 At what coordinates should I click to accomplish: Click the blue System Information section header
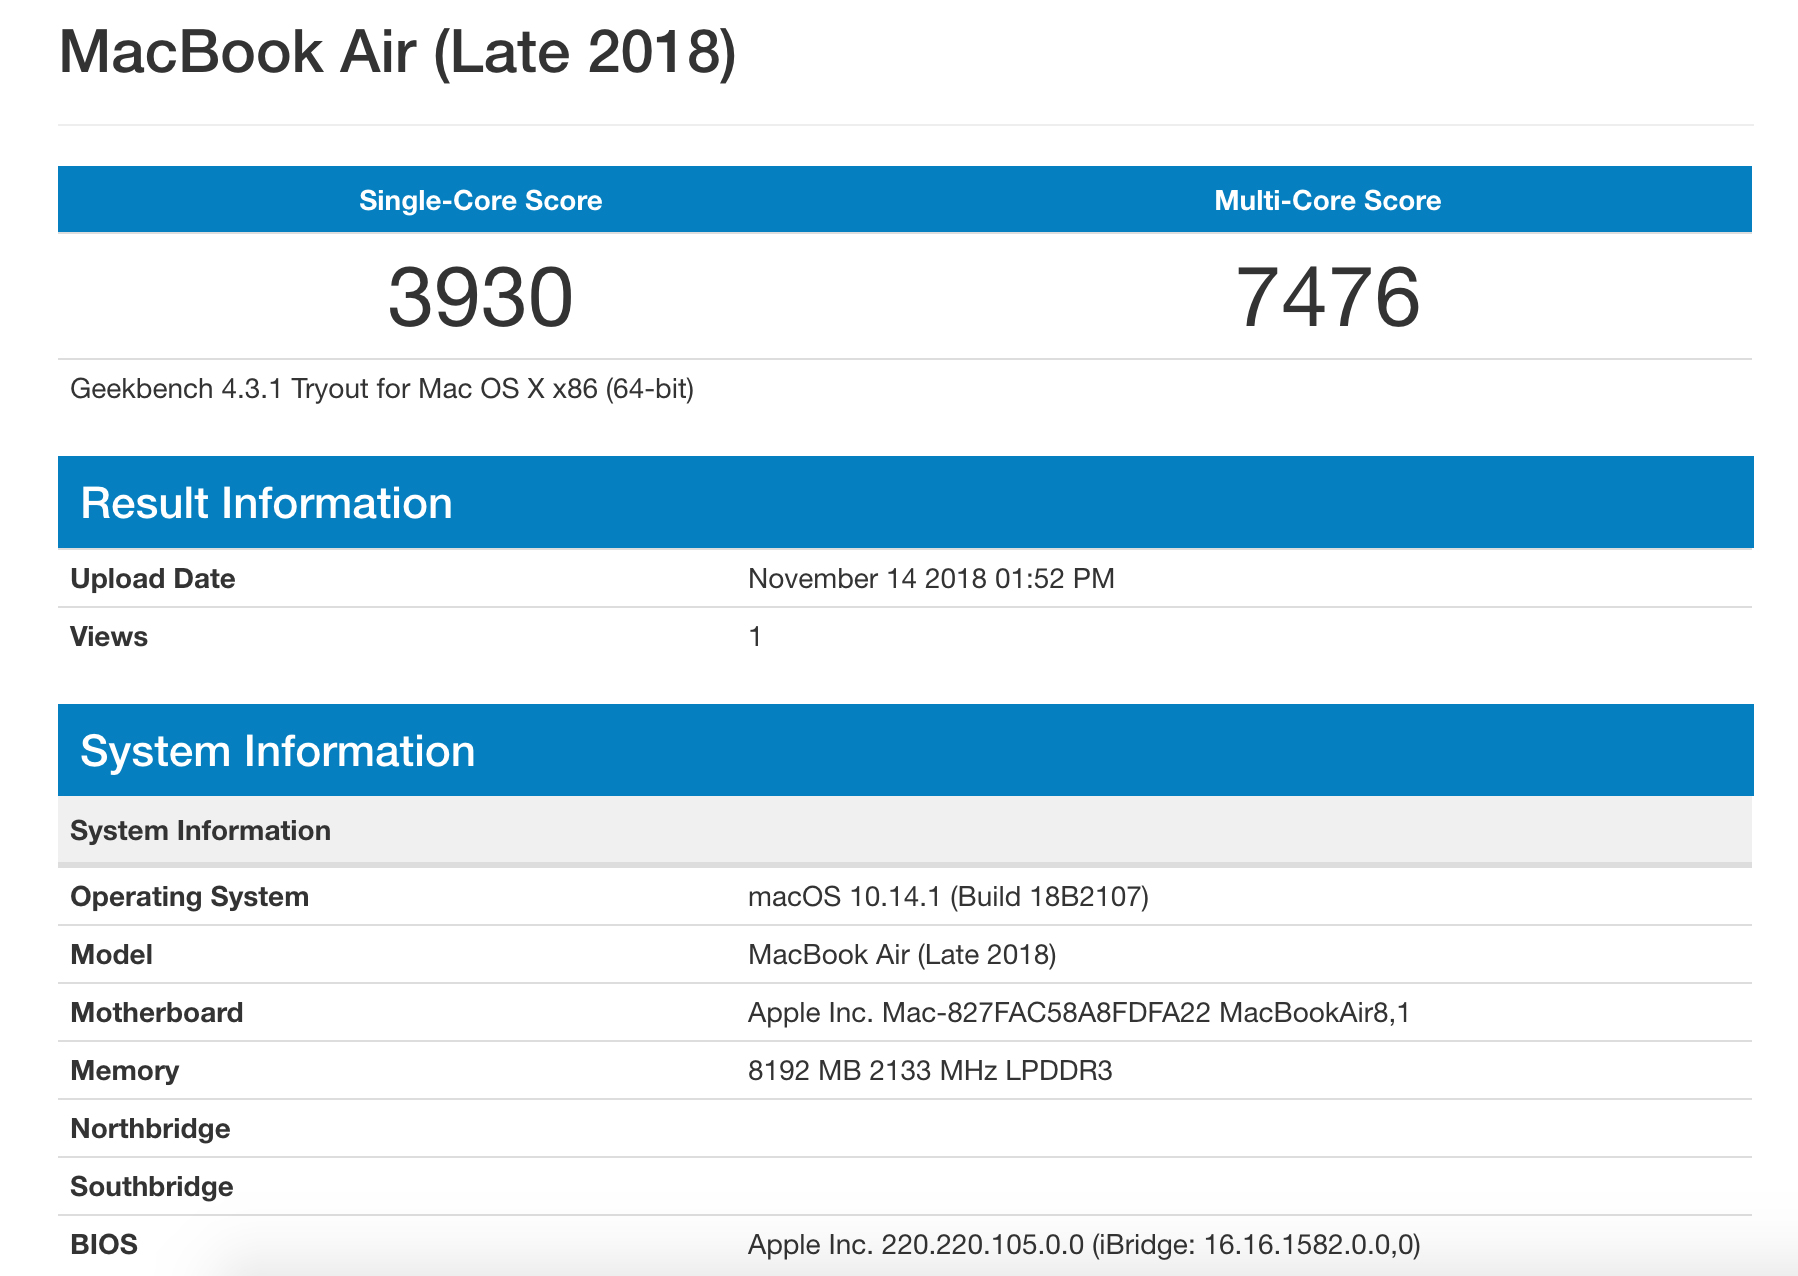905,750
